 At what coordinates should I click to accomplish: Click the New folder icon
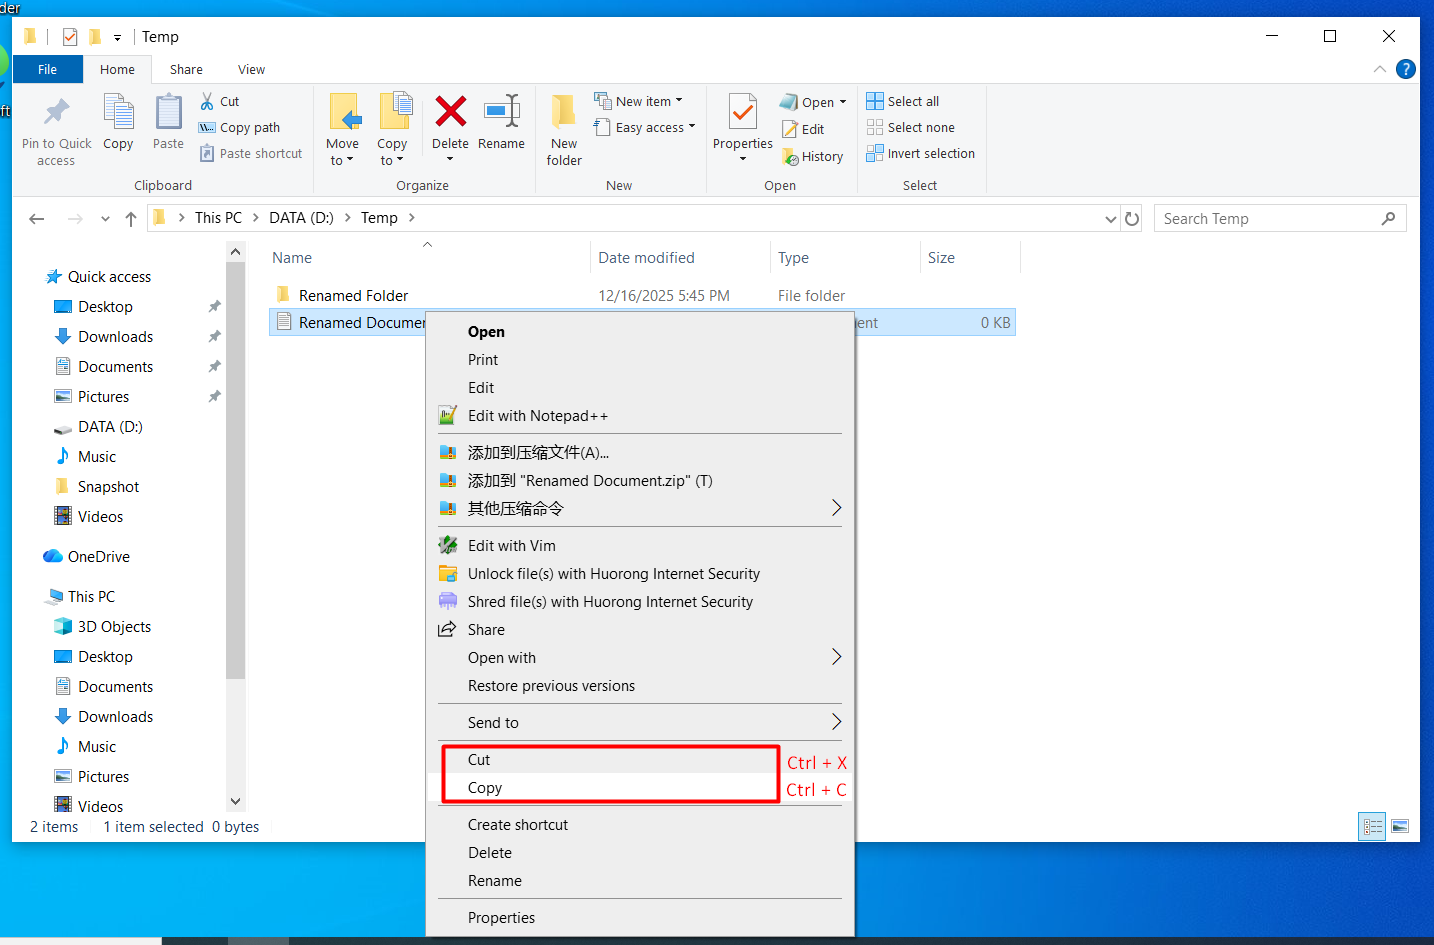pos(564,111)
